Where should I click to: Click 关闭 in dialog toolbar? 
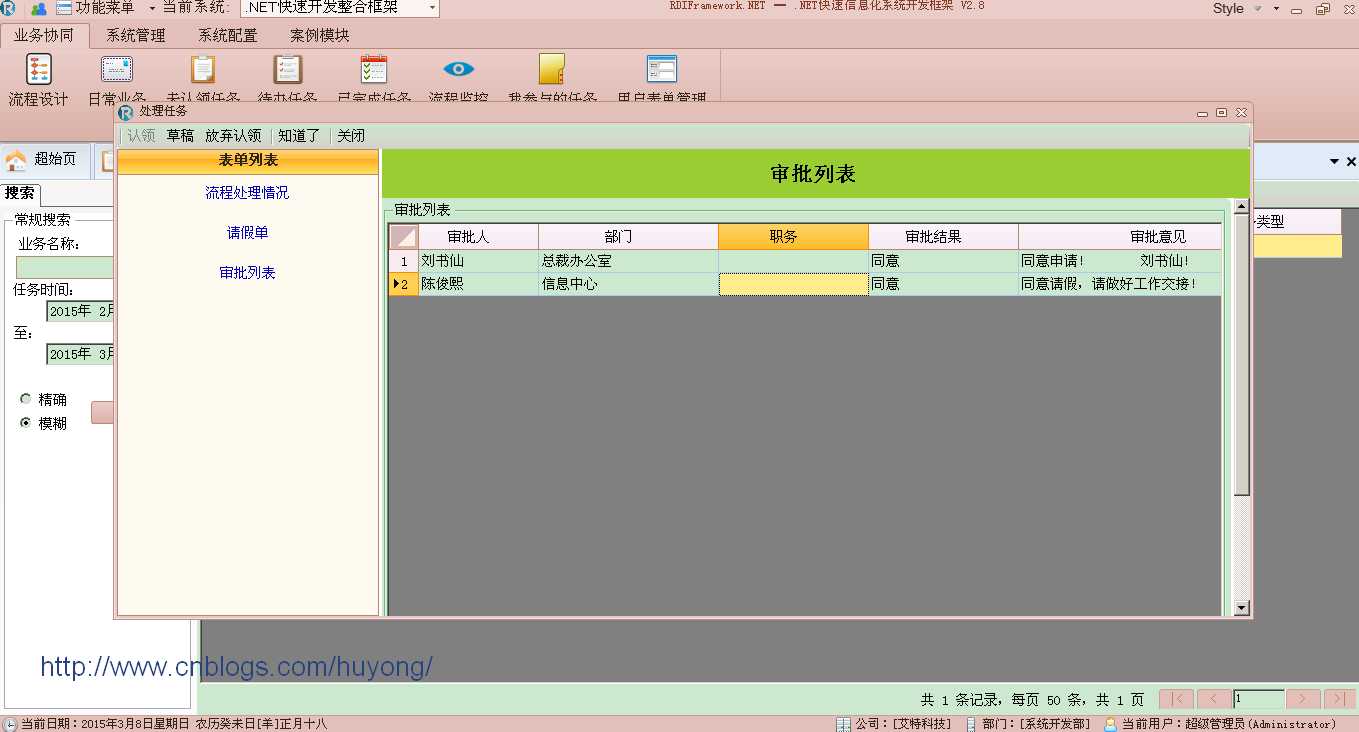(351, 136)
